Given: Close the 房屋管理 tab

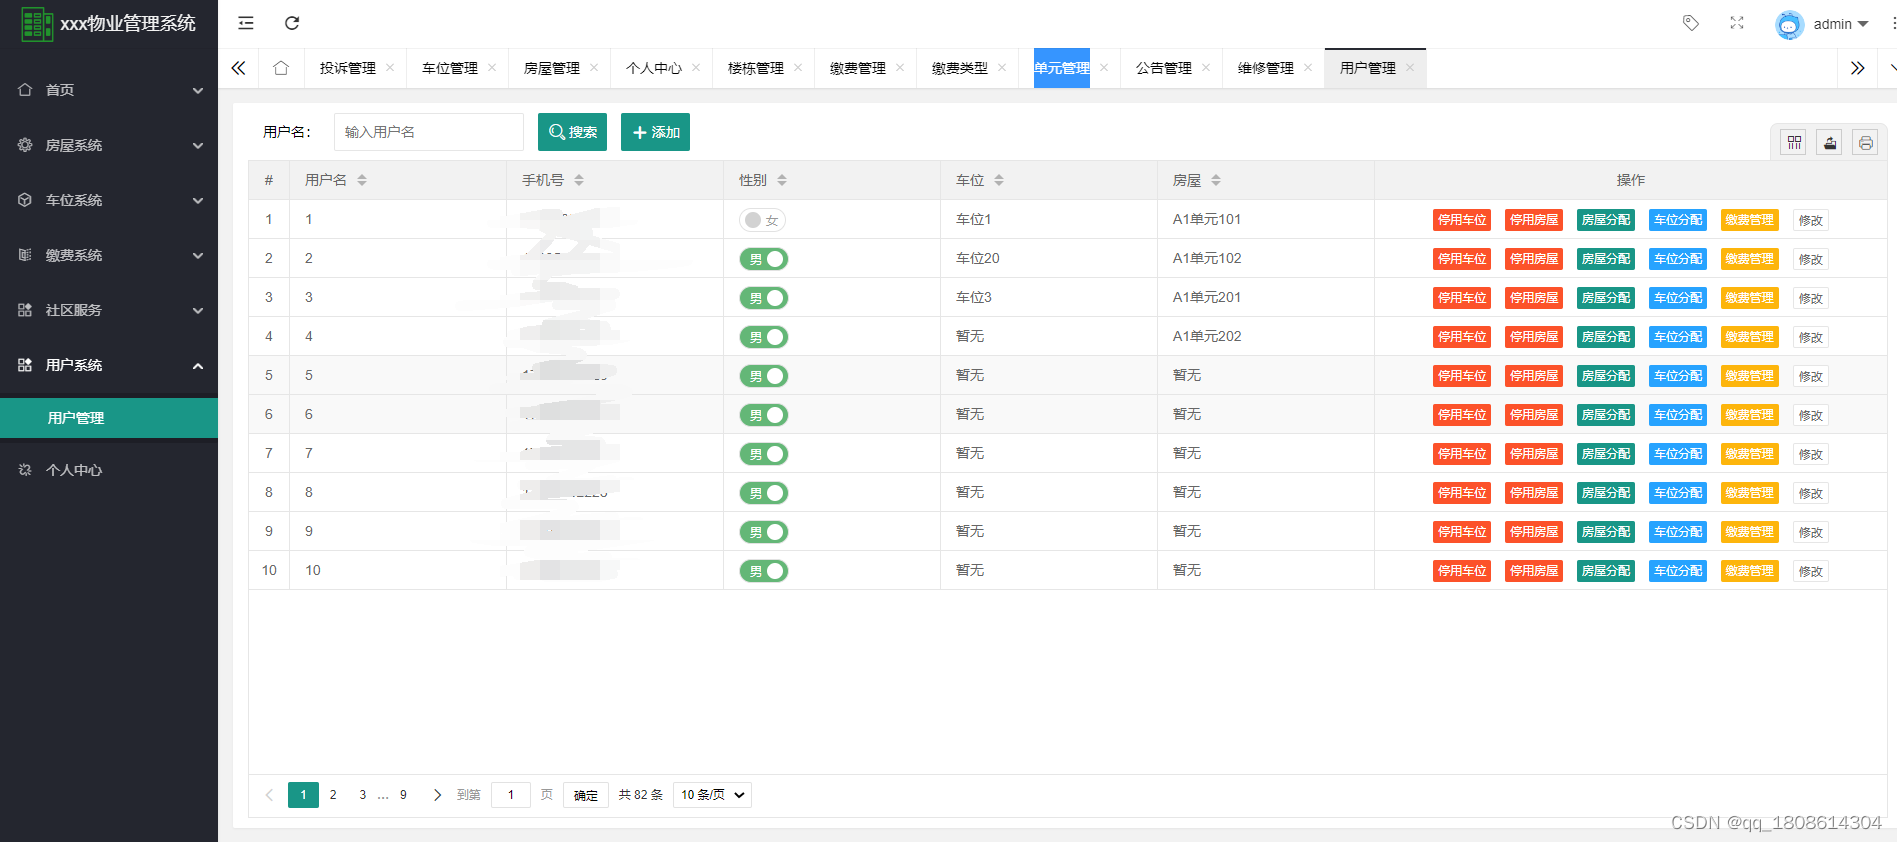Looking at the screenshot, I should coord(594,68).
